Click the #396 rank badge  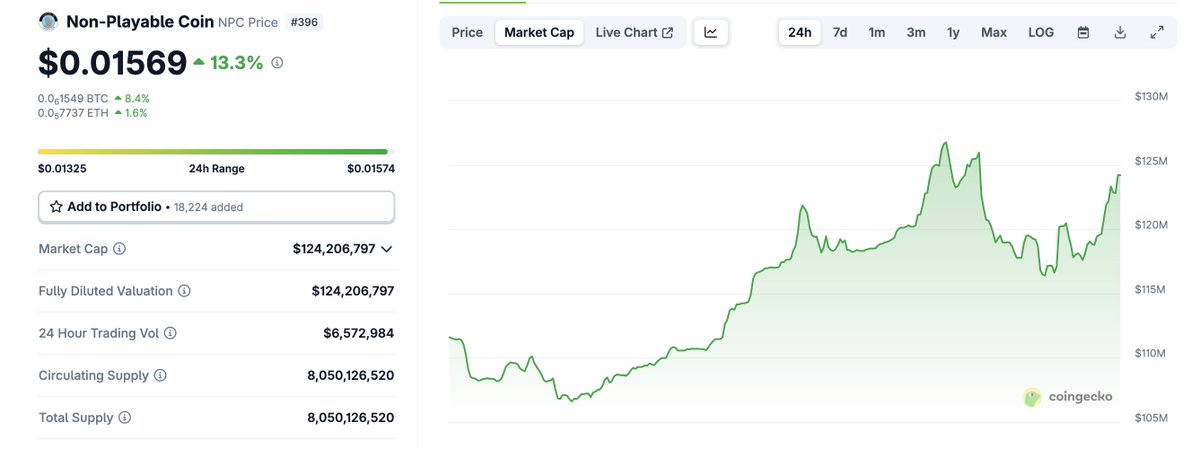tap(306, 22)
